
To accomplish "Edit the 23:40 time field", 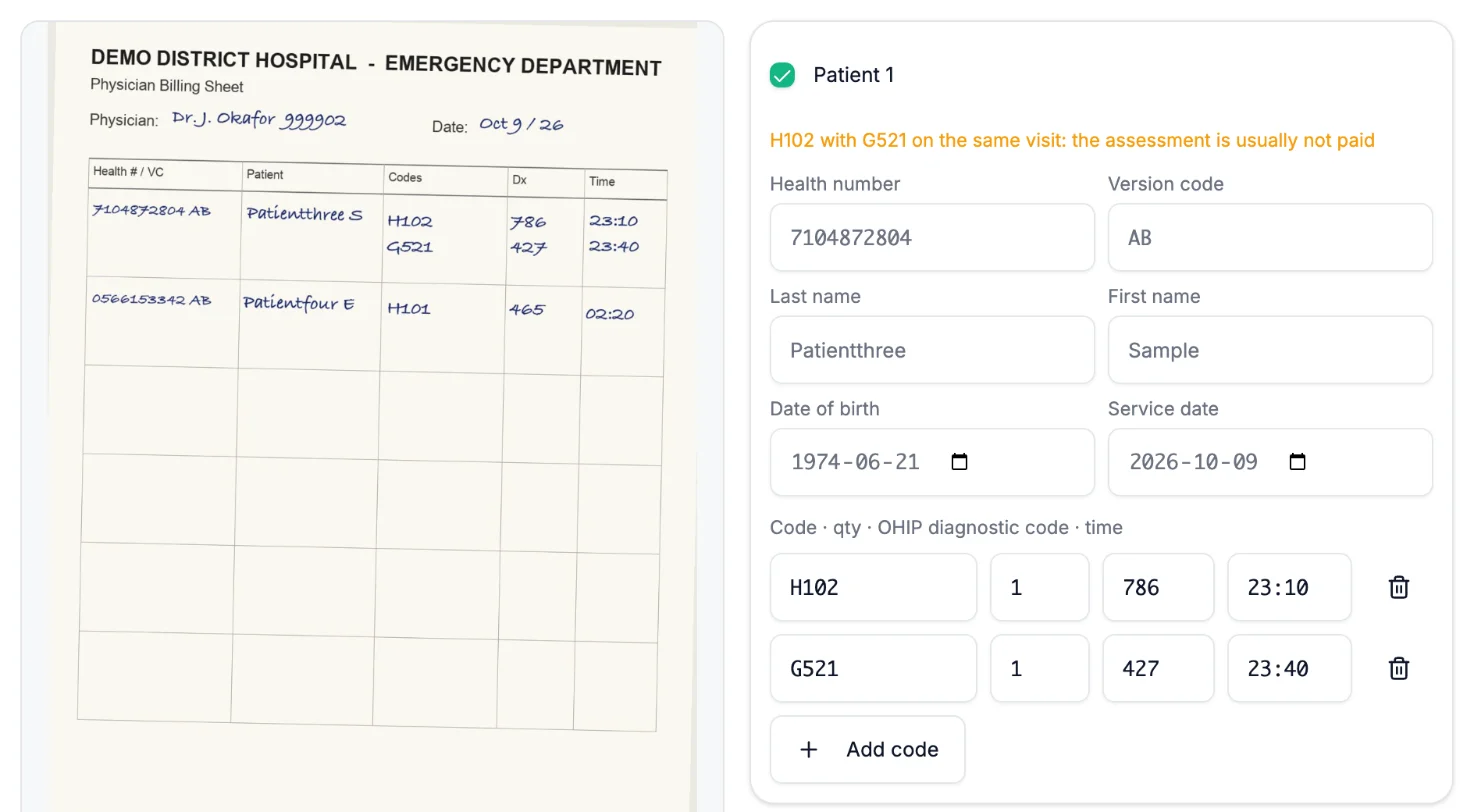I will tap(1289, 668).
